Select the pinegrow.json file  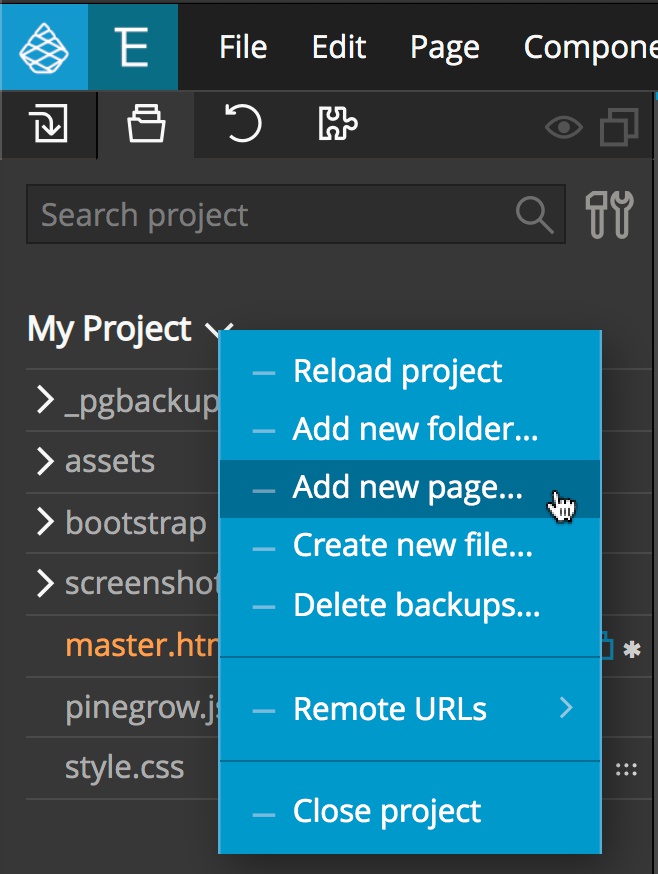tap(142, 708)
